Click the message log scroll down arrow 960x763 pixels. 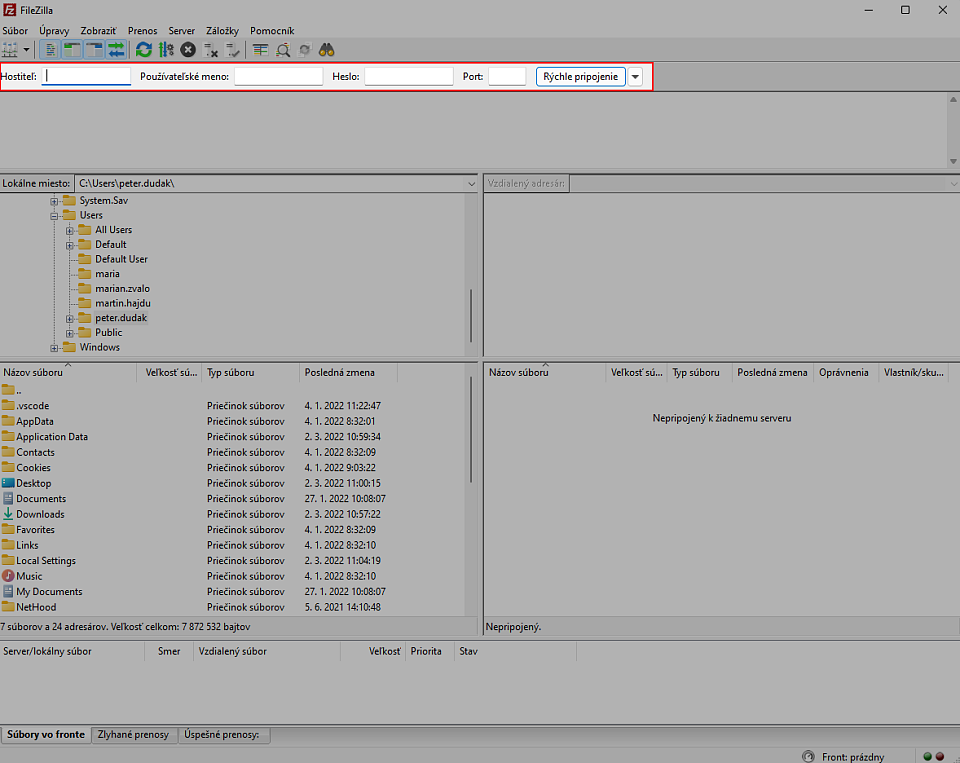[x=953, y=162]
